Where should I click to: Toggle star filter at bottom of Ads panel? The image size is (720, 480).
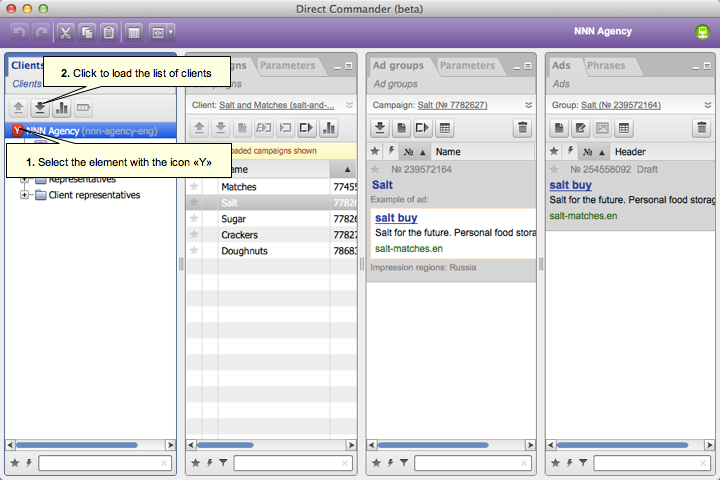[555, 463]
